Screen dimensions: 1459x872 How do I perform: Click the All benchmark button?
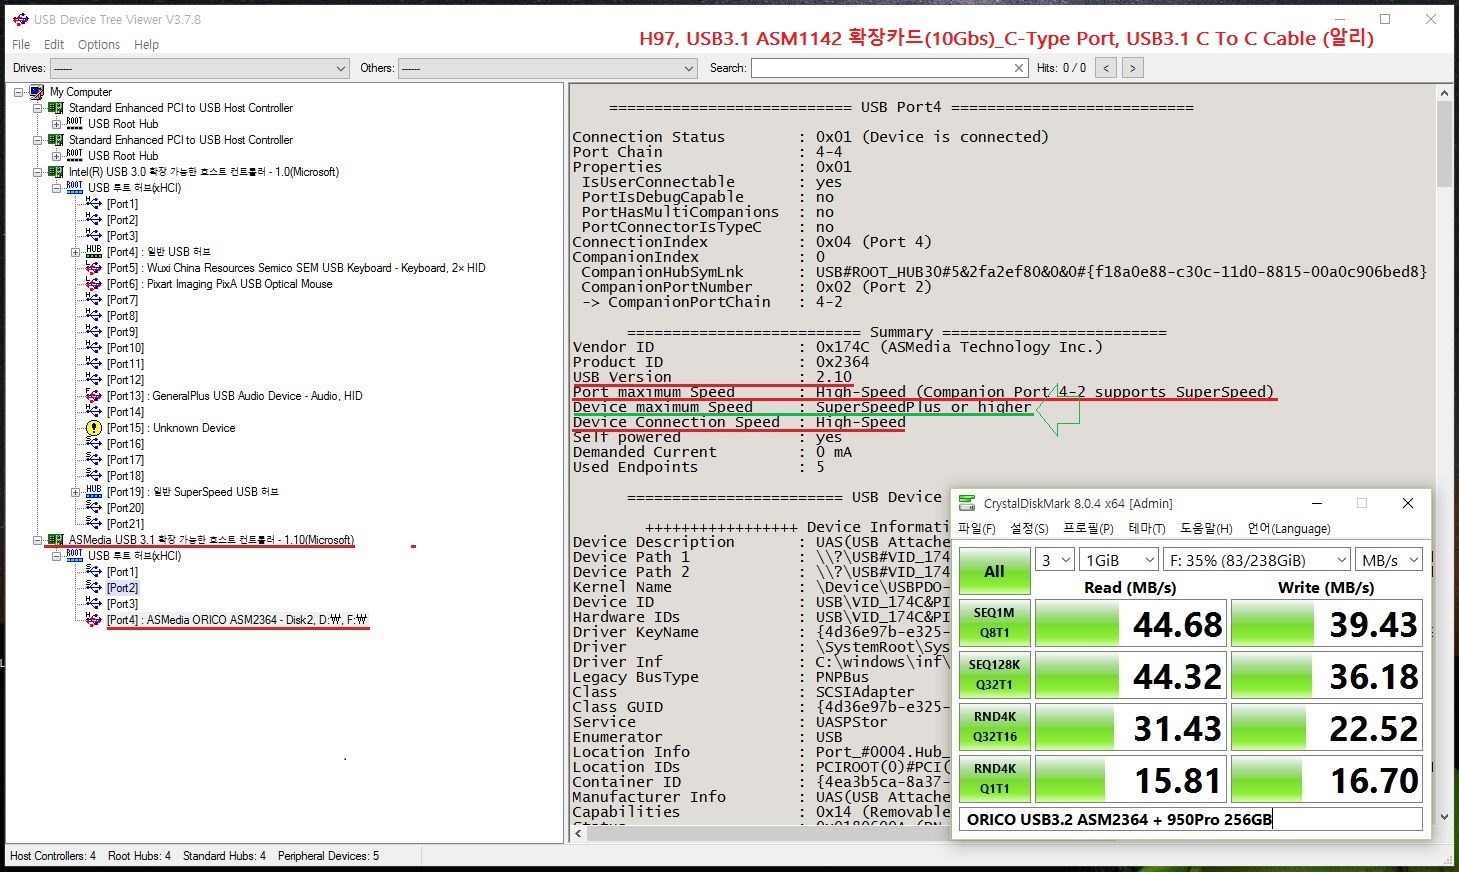tap(994, 572)
